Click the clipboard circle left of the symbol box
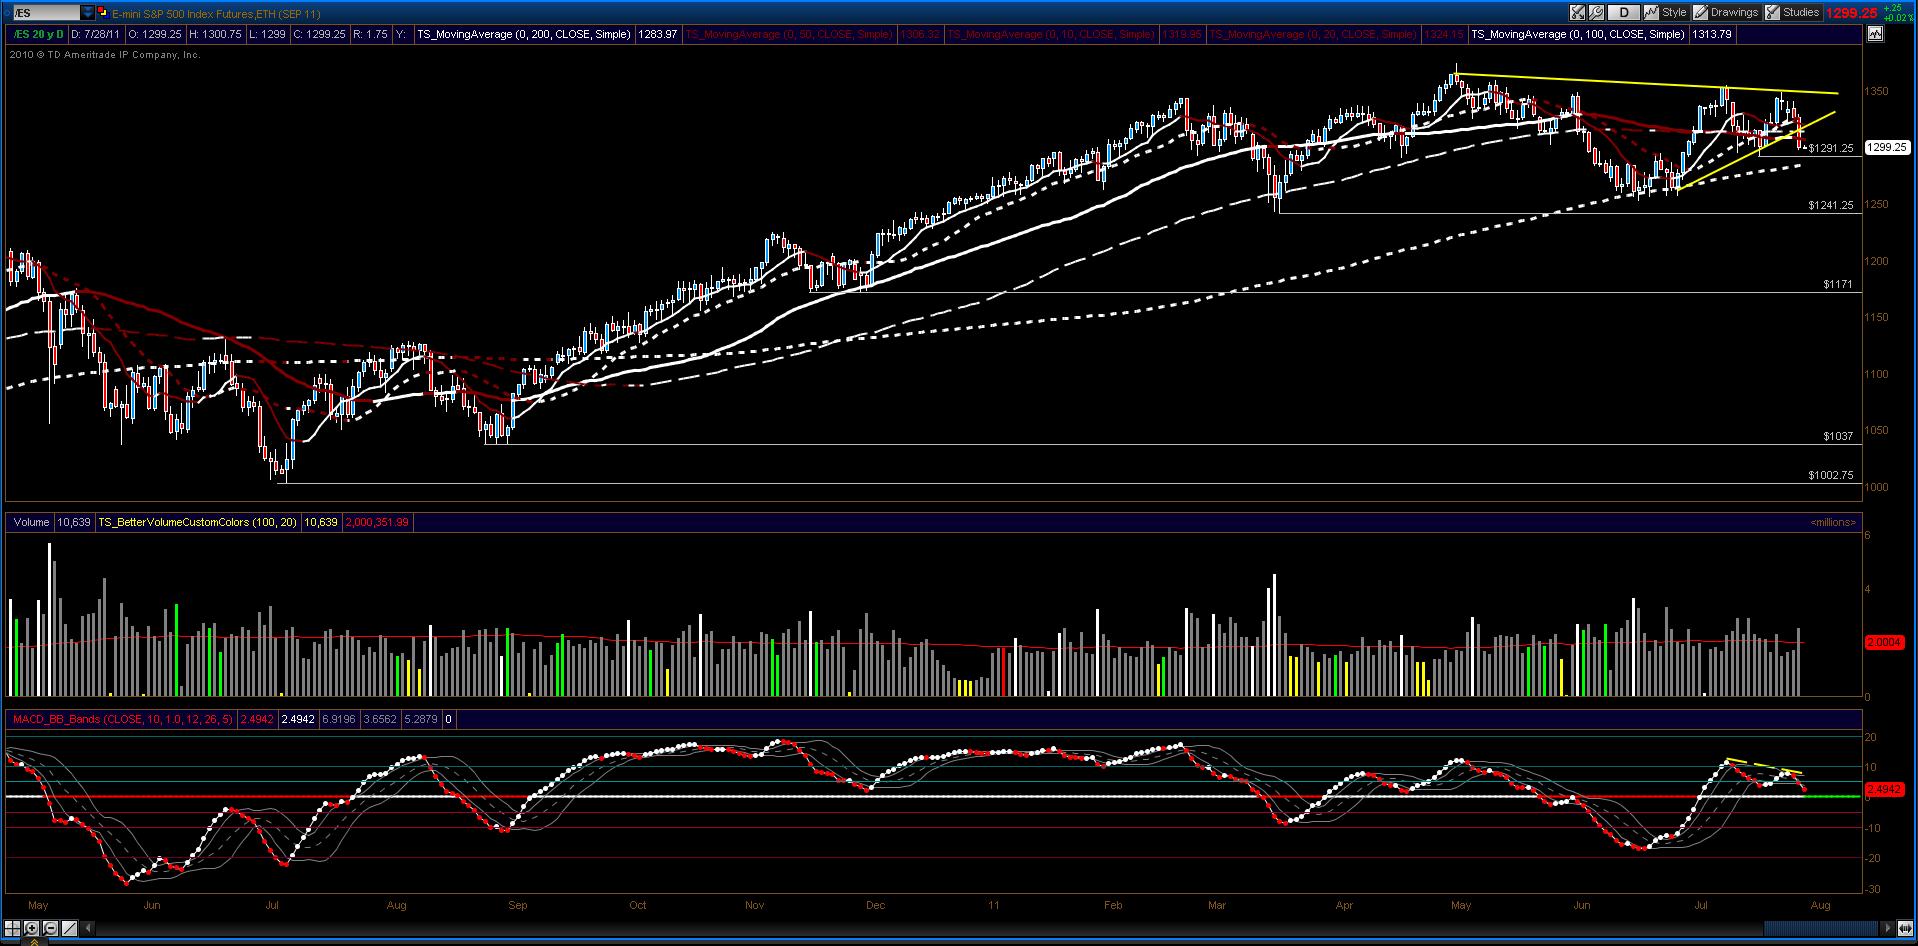 point(7,13)
